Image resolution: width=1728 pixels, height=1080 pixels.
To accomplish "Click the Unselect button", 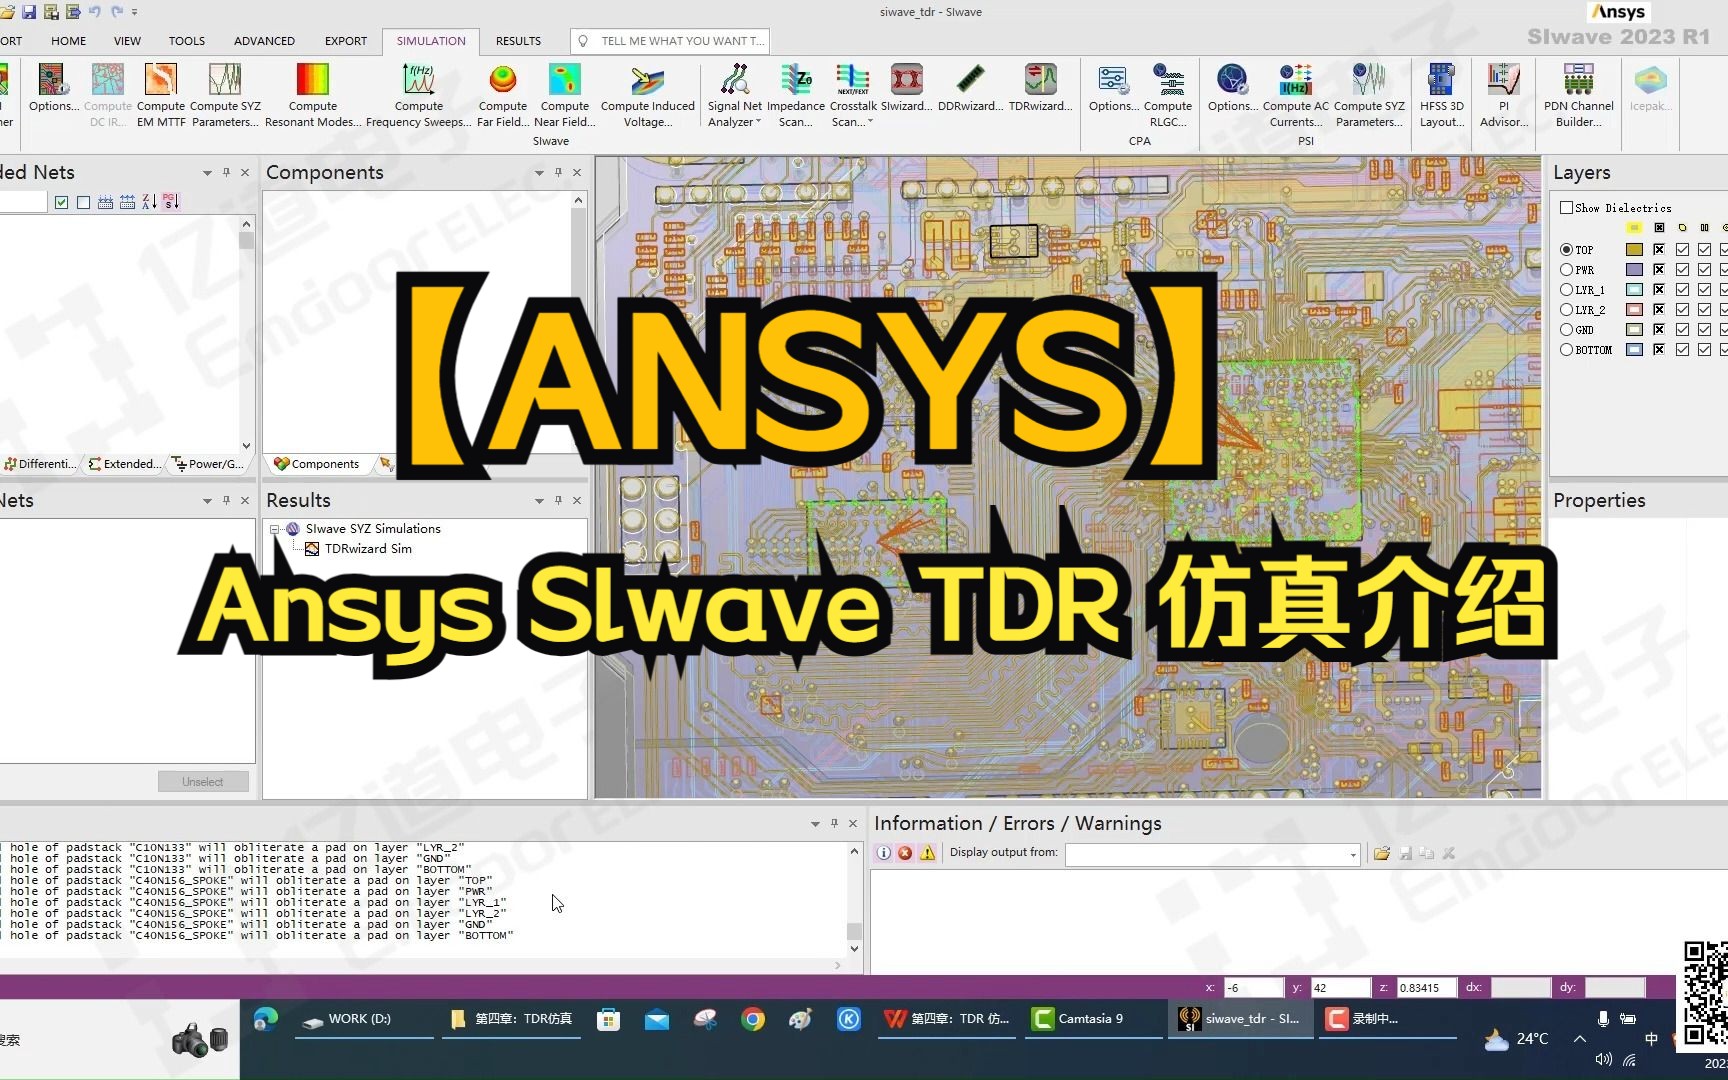I will coord(203,781).
